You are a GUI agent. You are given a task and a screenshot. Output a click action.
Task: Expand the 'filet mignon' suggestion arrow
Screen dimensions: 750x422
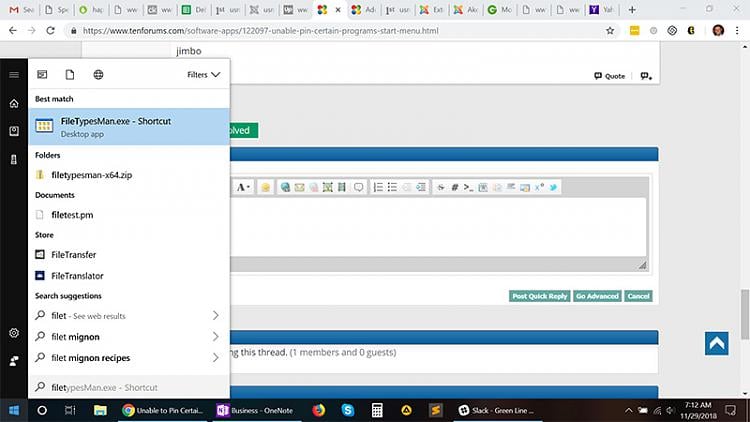pyautogui.click(x=216, y=337)
